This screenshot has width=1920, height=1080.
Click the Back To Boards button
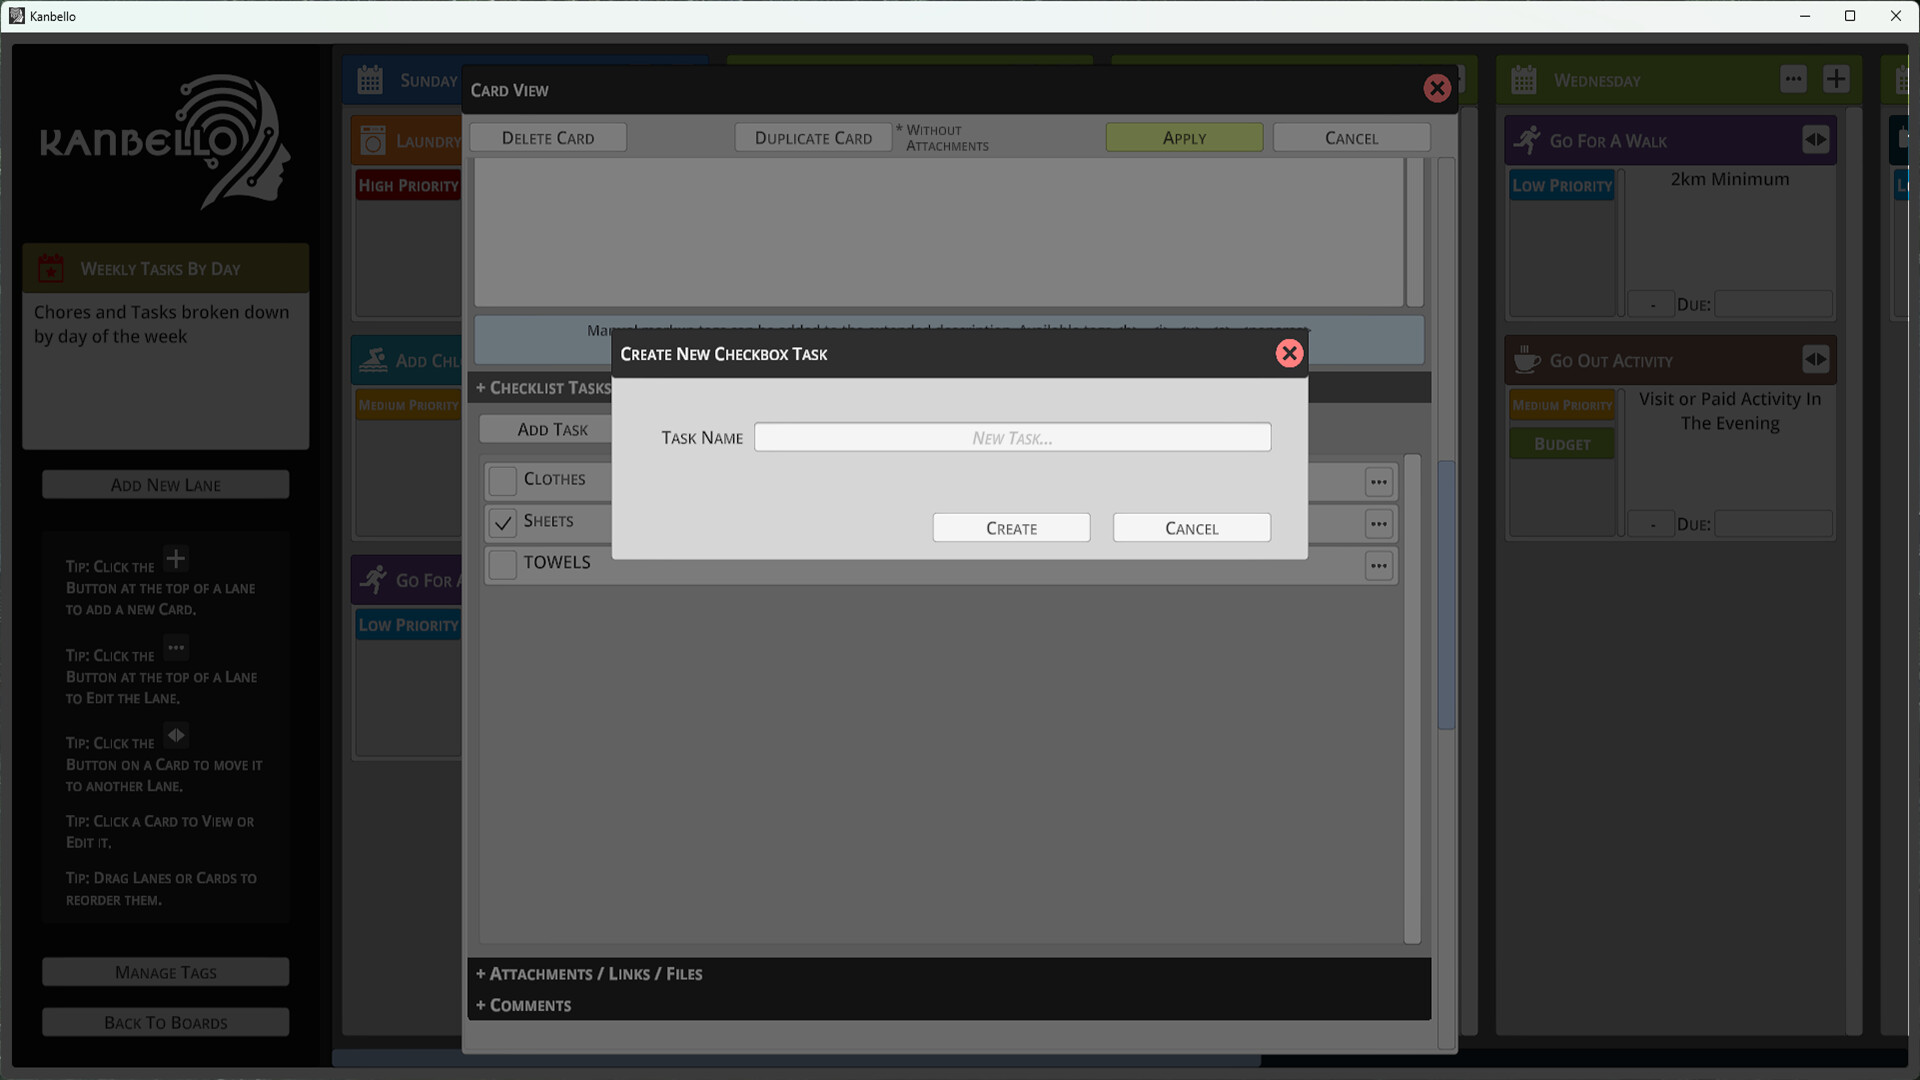click(165, 1022)
